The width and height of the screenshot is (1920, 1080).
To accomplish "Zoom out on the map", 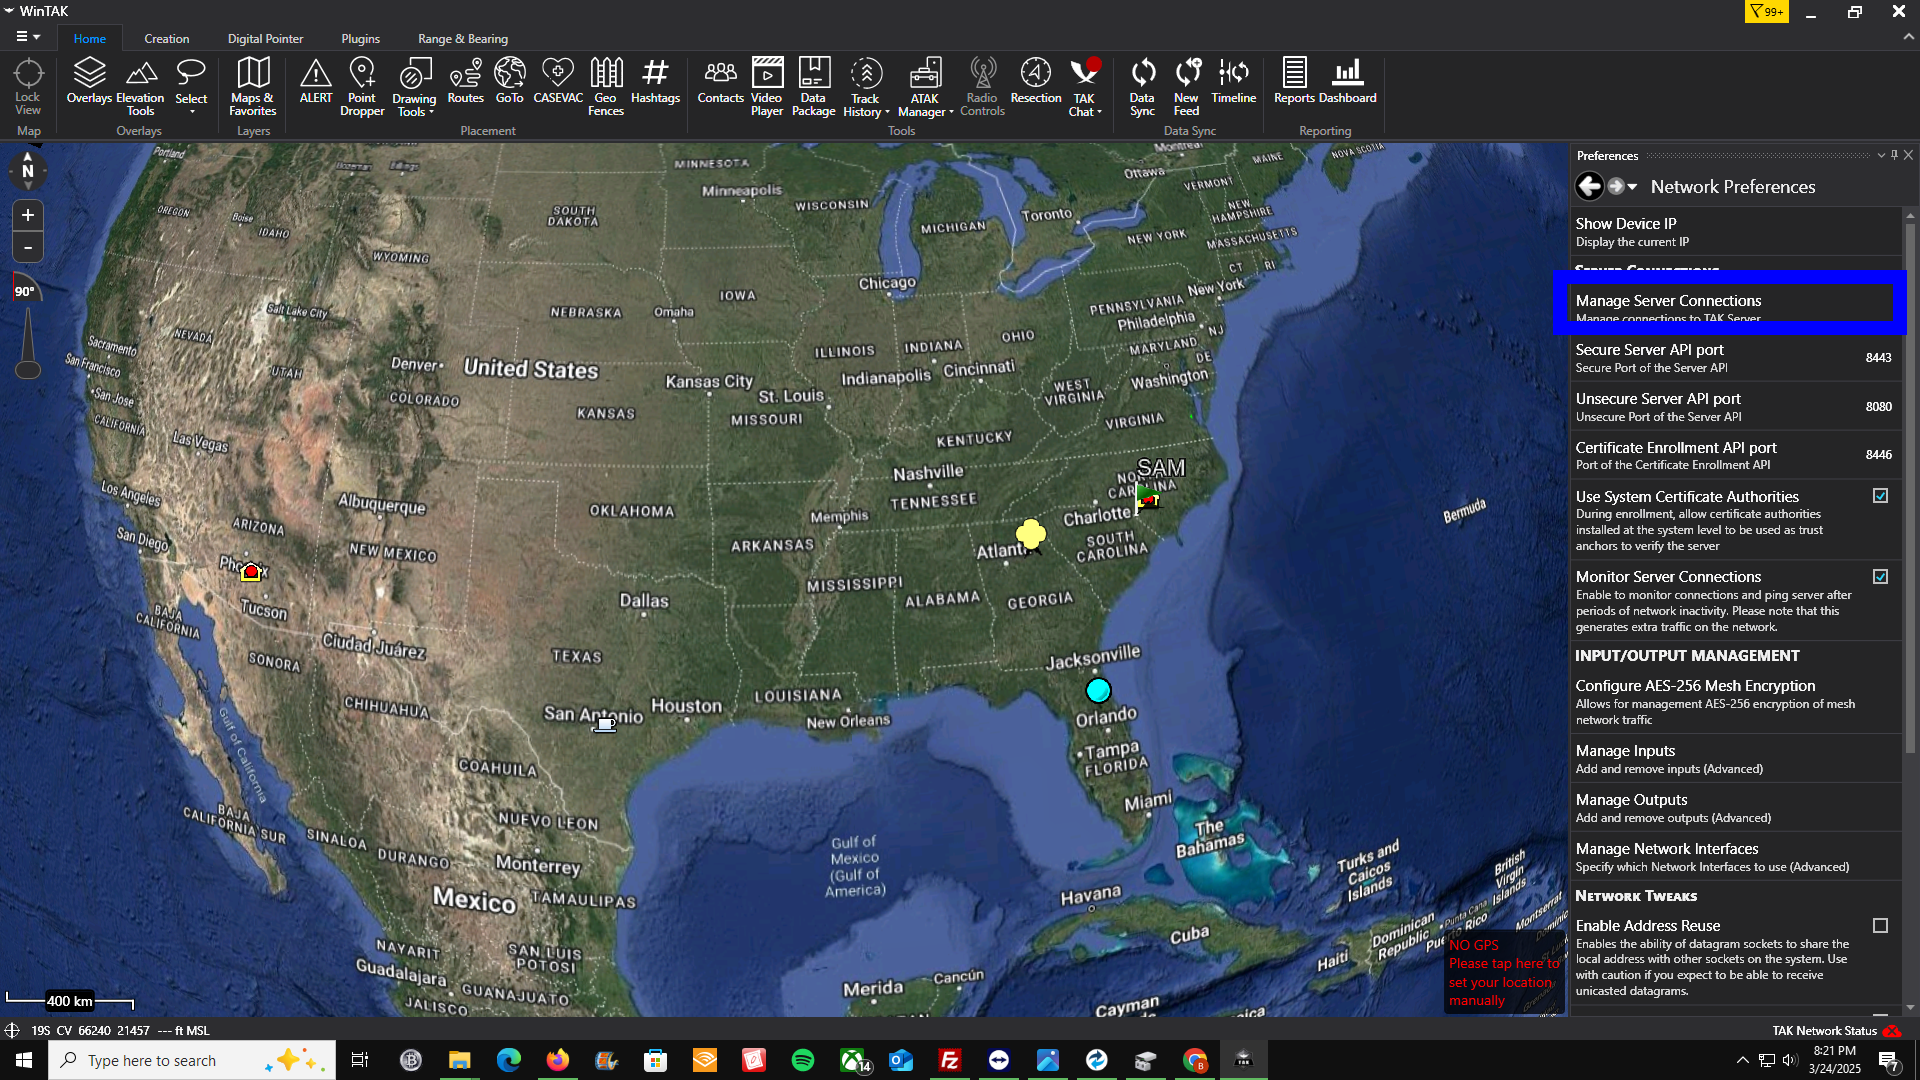I will tap(28, 247).
